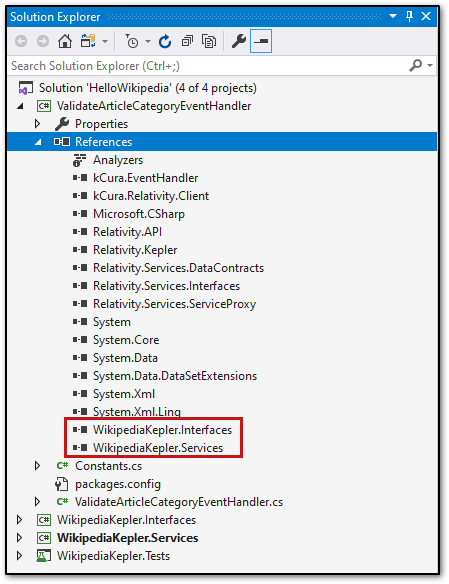Select the System.Xml.Linq reference

coord(137,412)
